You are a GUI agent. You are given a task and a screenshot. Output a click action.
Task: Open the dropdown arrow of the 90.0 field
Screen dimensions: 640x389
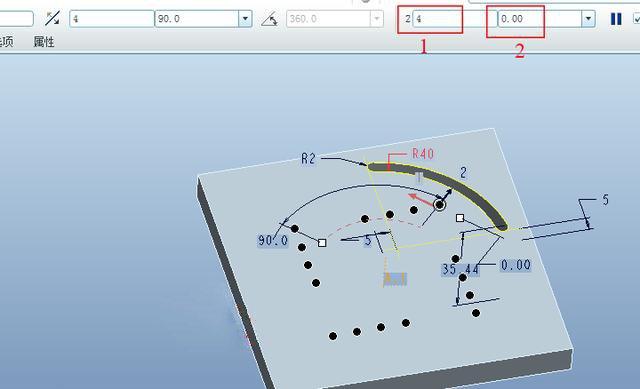(x=245, y=19)
